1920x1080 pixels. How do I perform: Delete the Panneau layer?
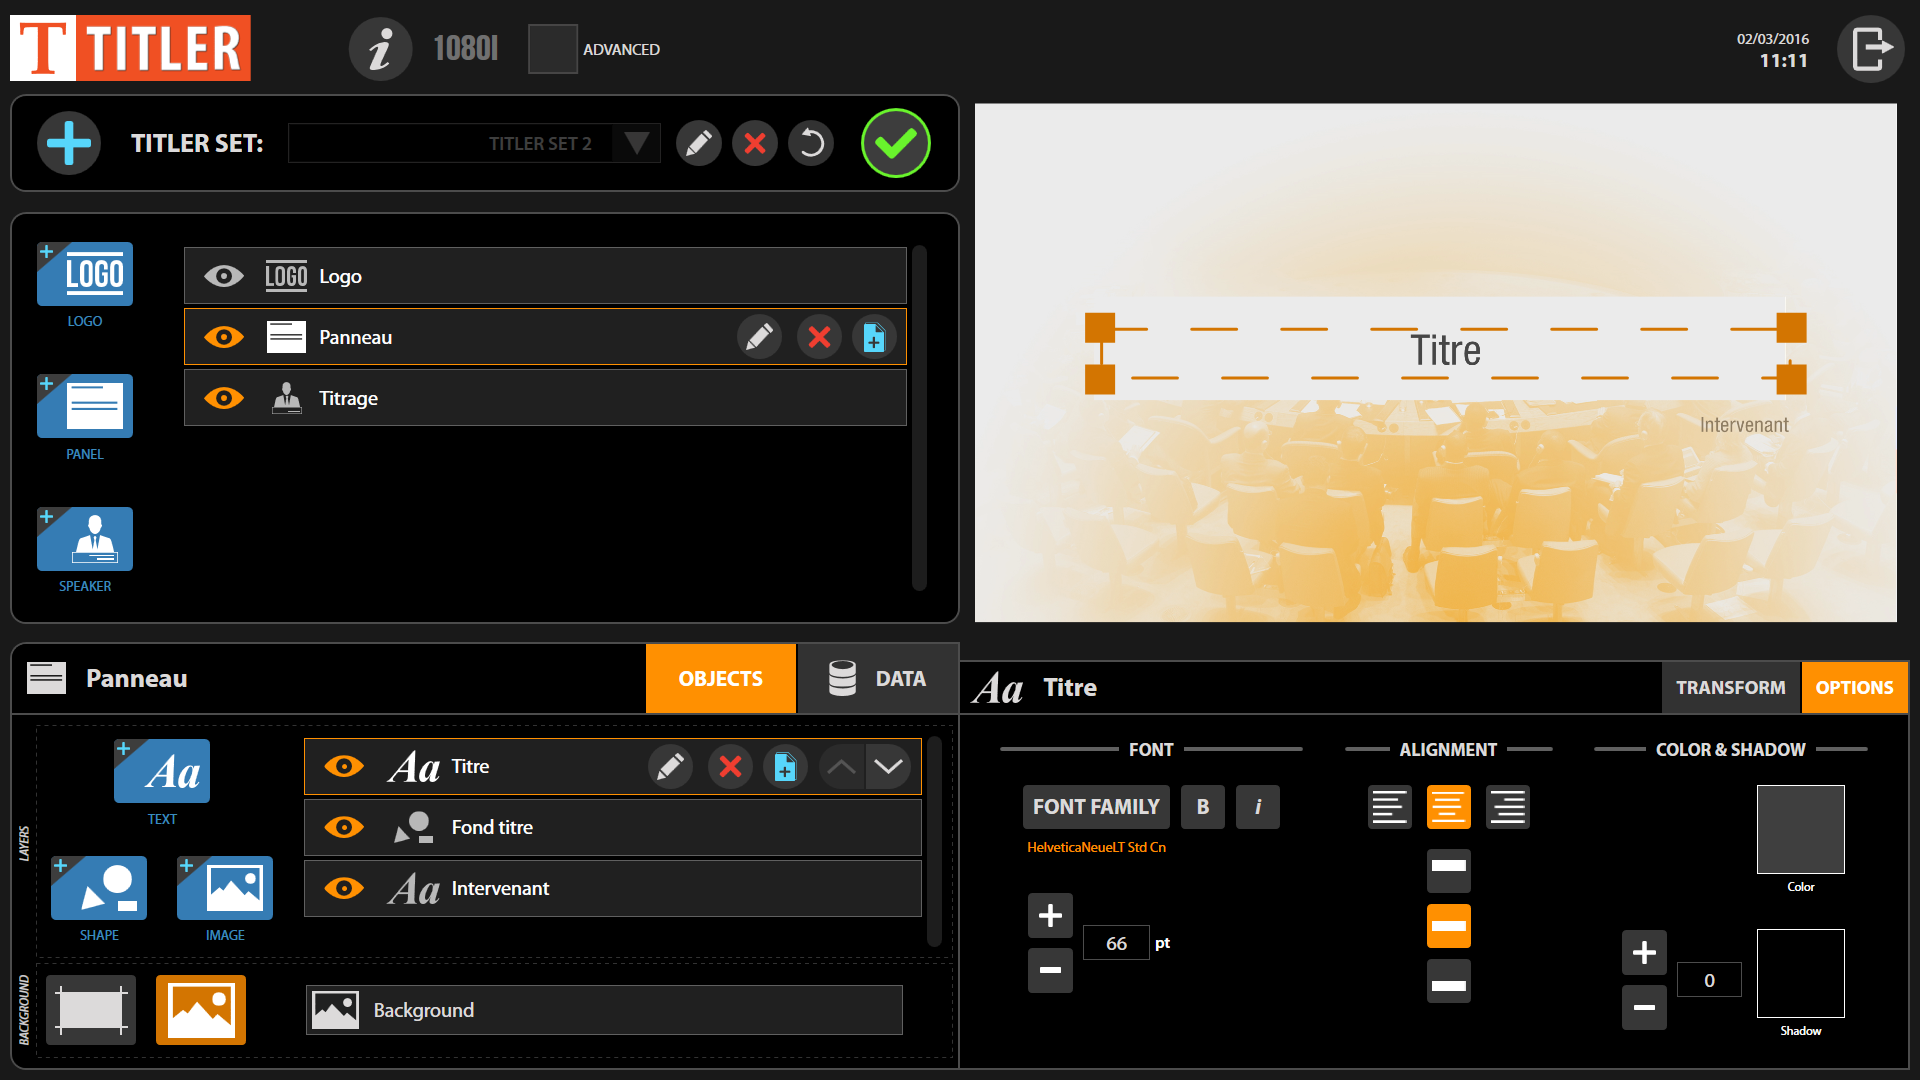819,337
